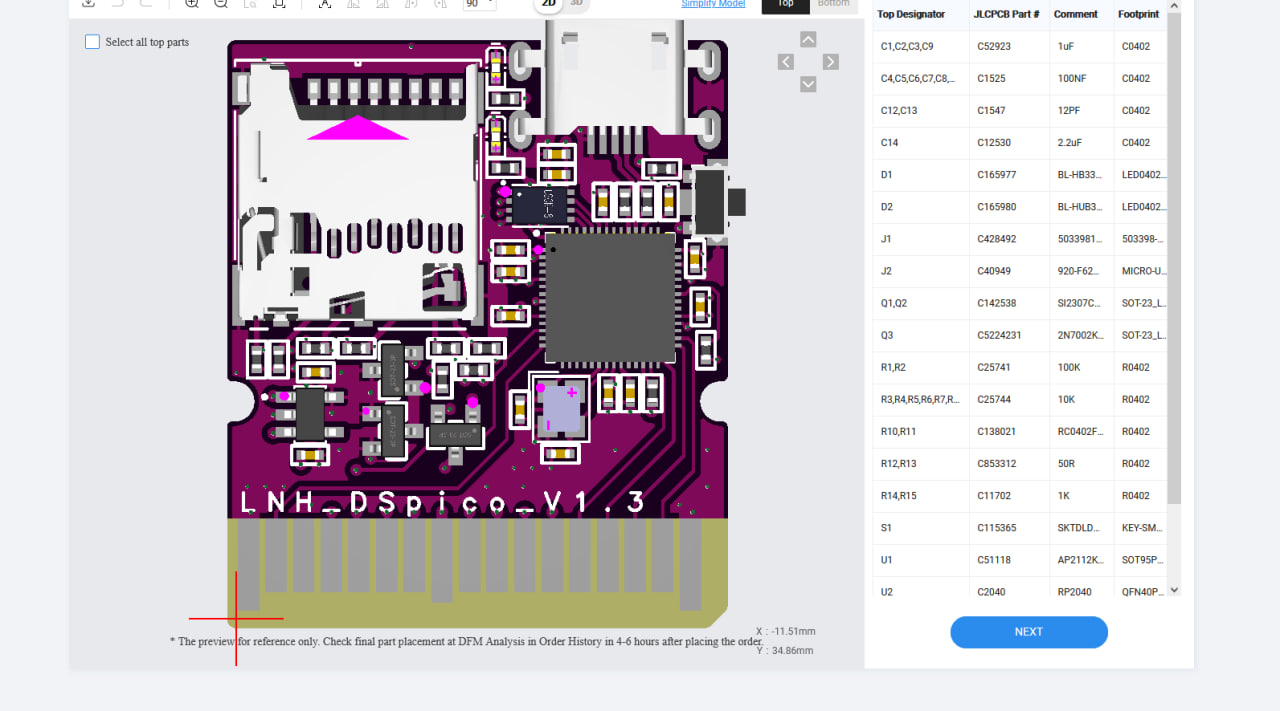
Task: Open the Simplify Model link
Action: (712, 4)
